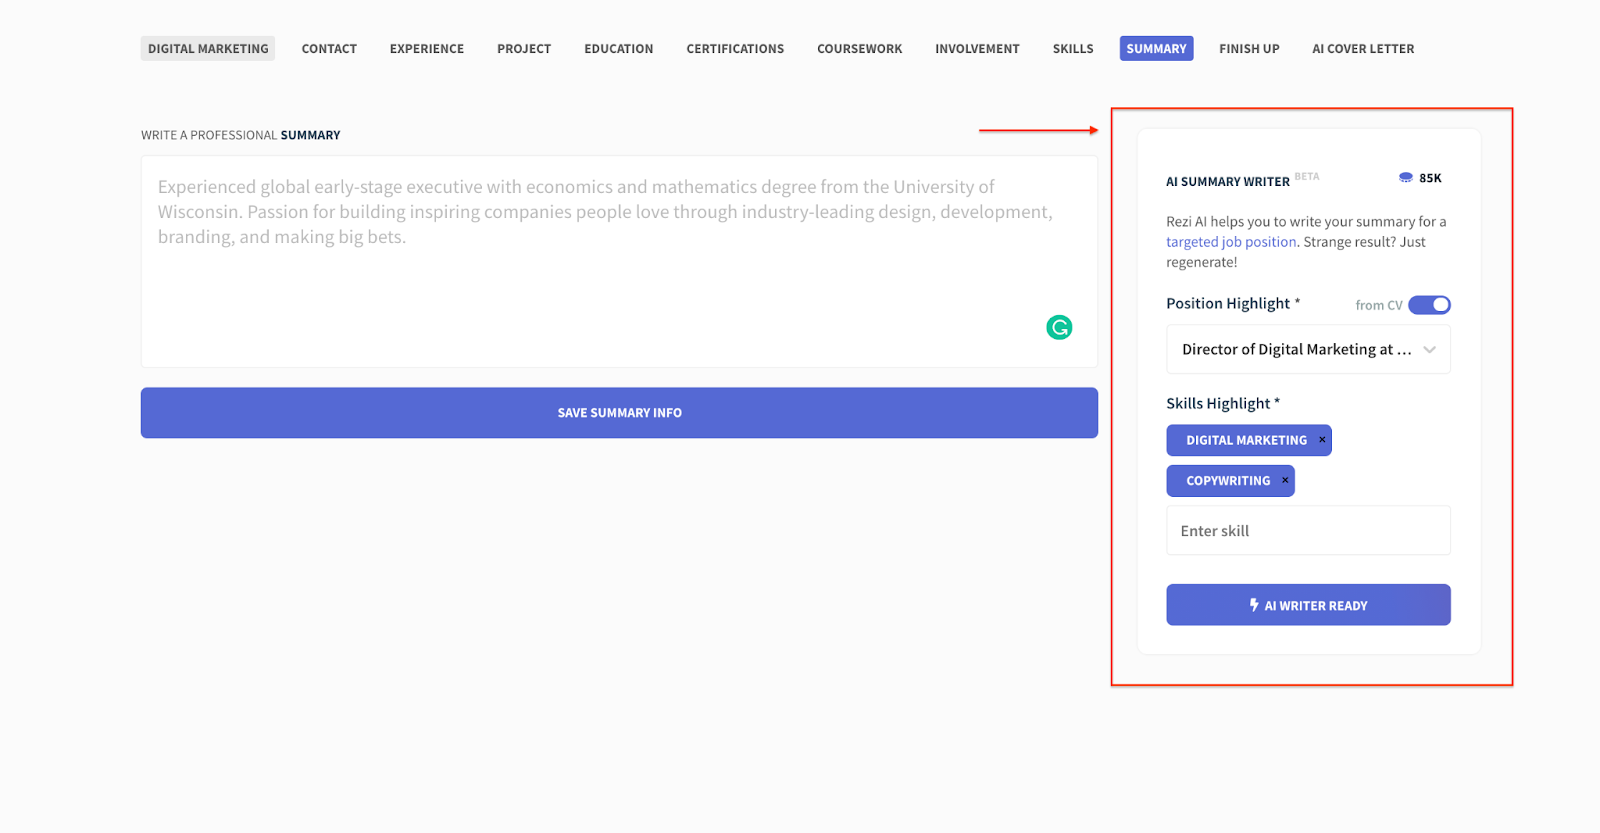Open the Skills tab
1600x833 pixels.
1073,48
